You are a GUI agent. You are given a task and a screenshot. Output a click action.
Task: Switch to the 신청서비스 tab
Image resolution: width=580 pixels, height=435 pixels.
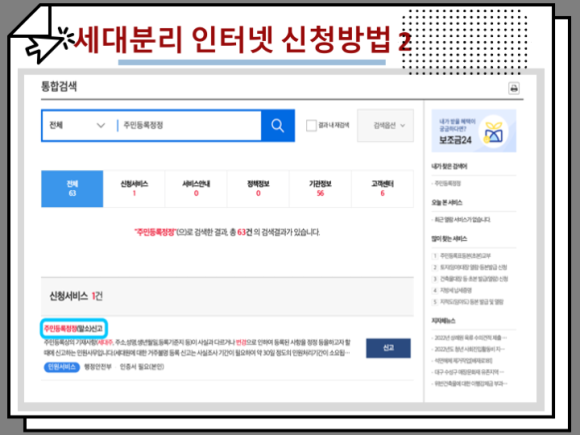[x=134, y=189]
